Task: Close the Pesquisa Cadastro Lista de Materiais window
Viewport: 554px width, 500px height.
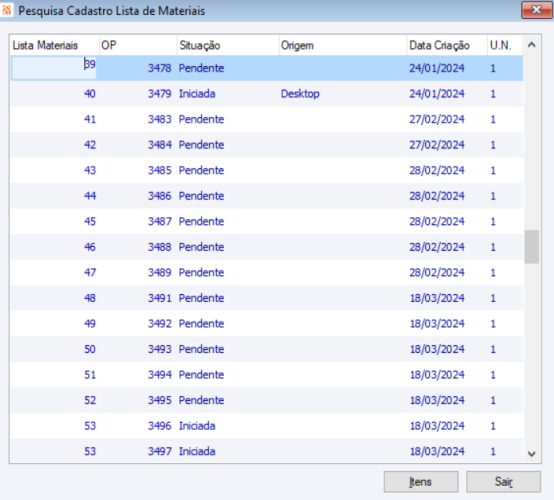Action: click(536, 10)
